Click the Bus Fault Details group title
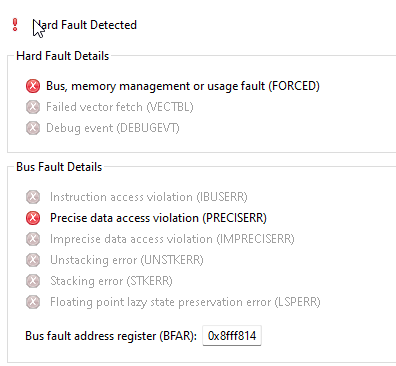The width and height of the screenshot is (396, 366). pos(59,167)
